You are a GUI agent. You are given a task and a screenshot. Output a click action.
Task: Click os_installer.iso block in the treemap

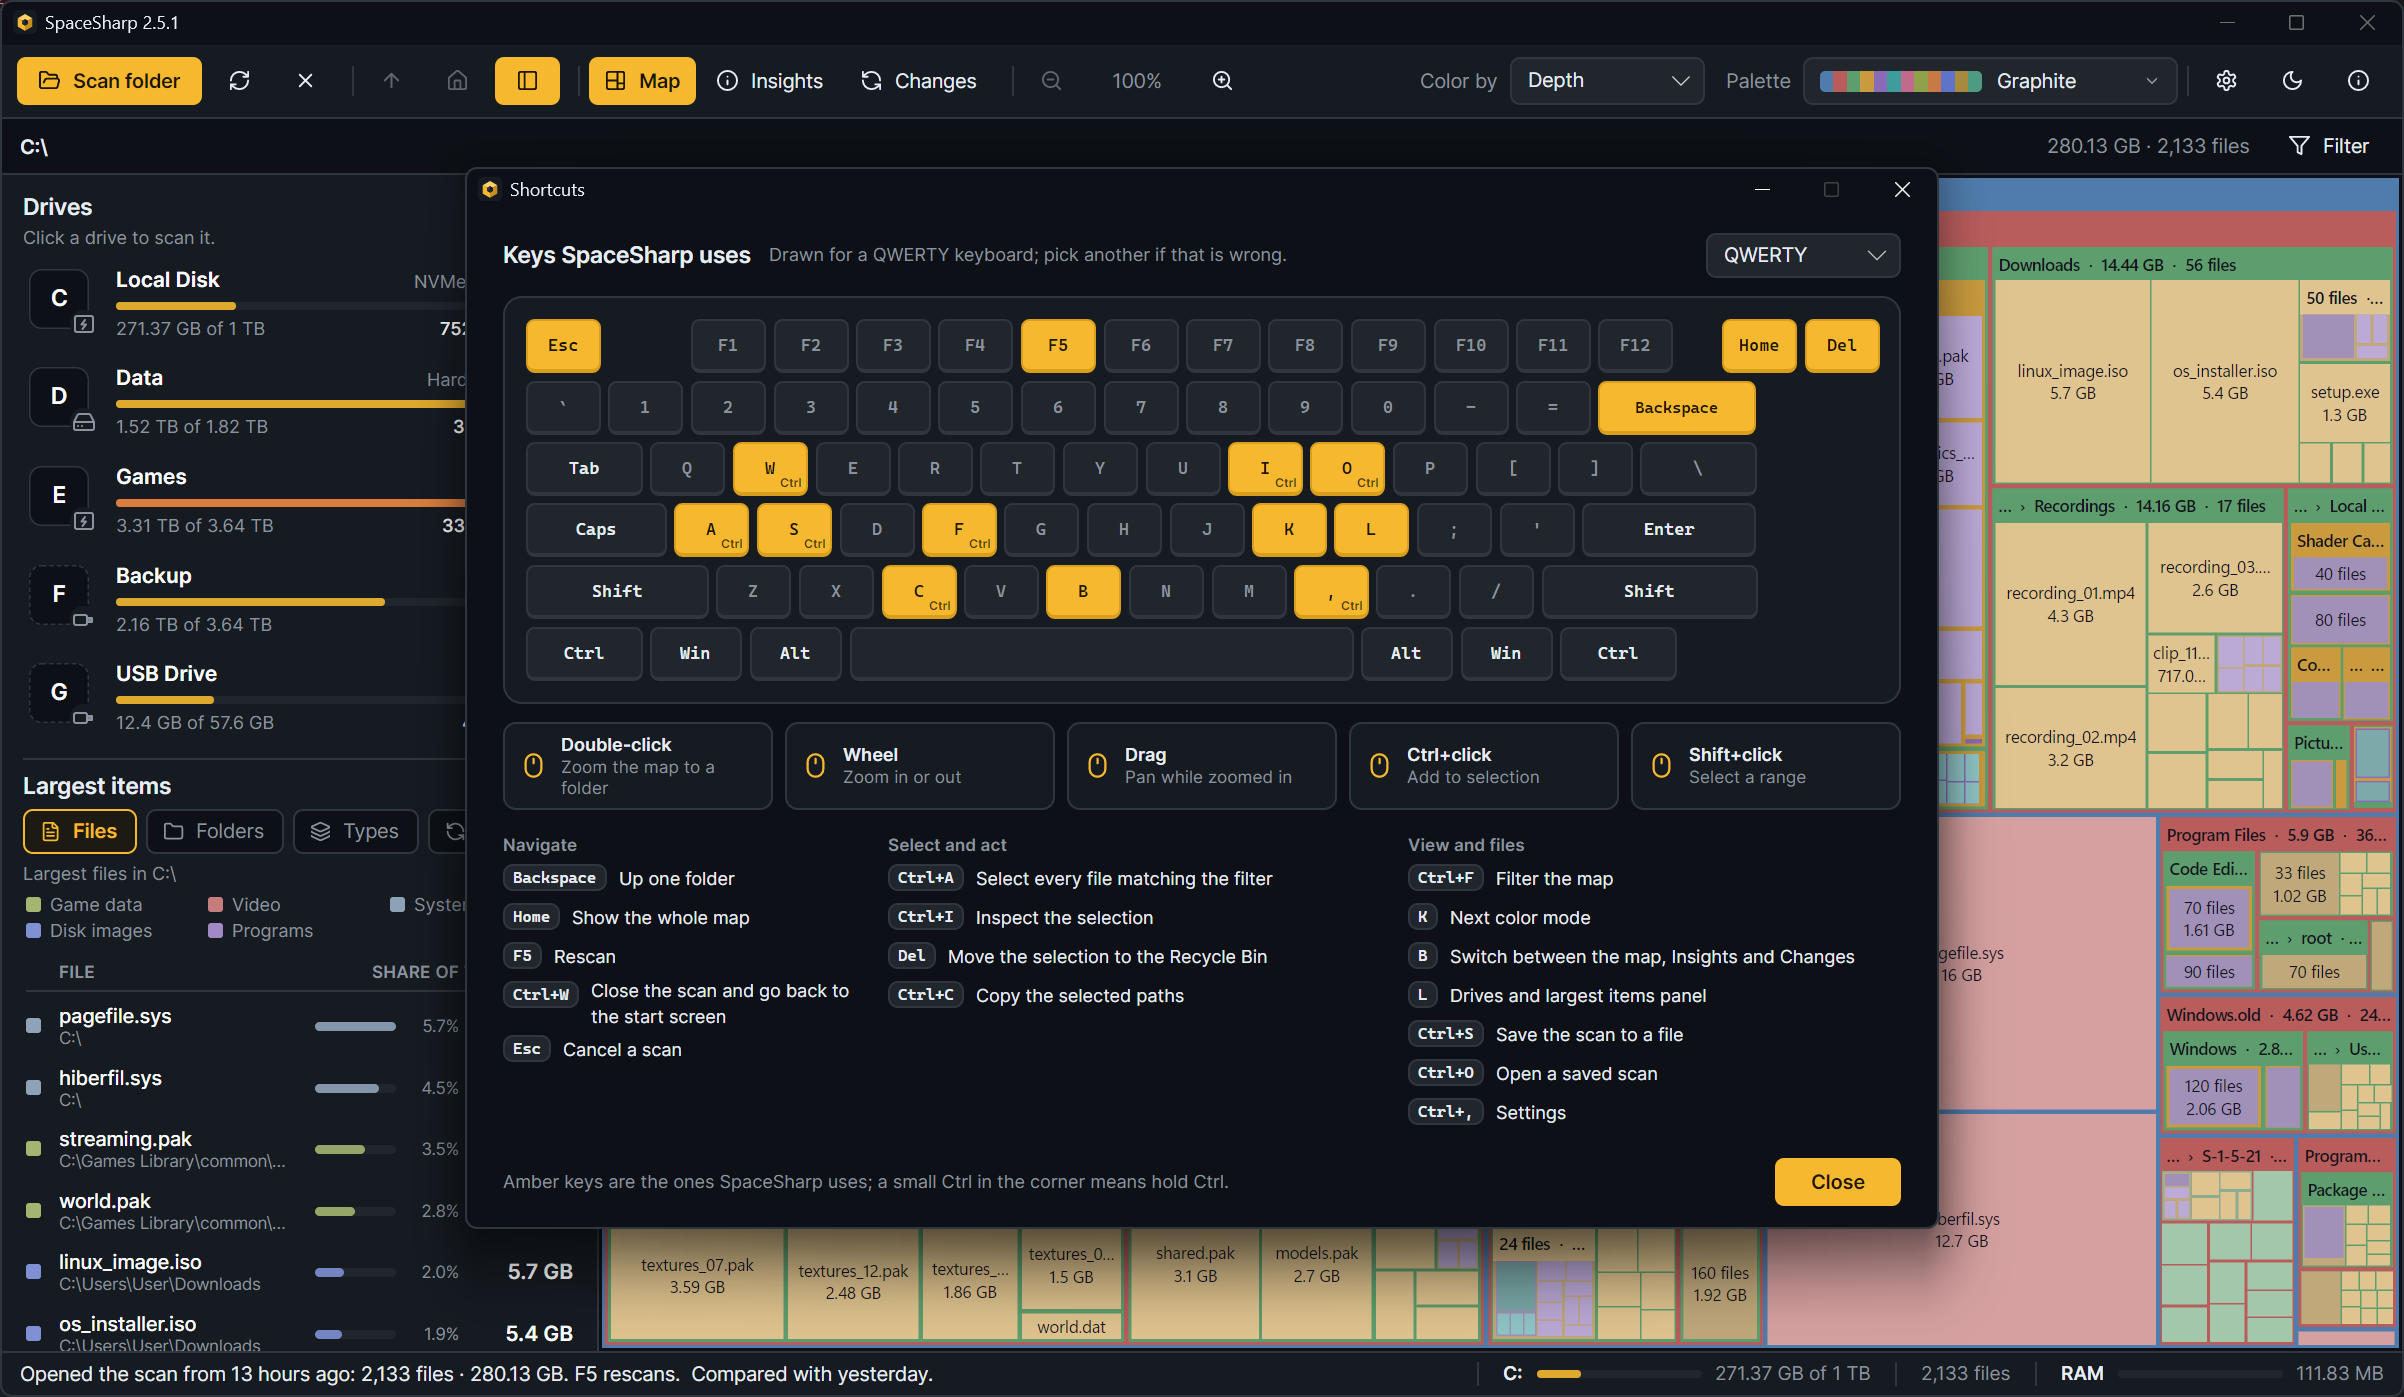(x=2224, y=382)
